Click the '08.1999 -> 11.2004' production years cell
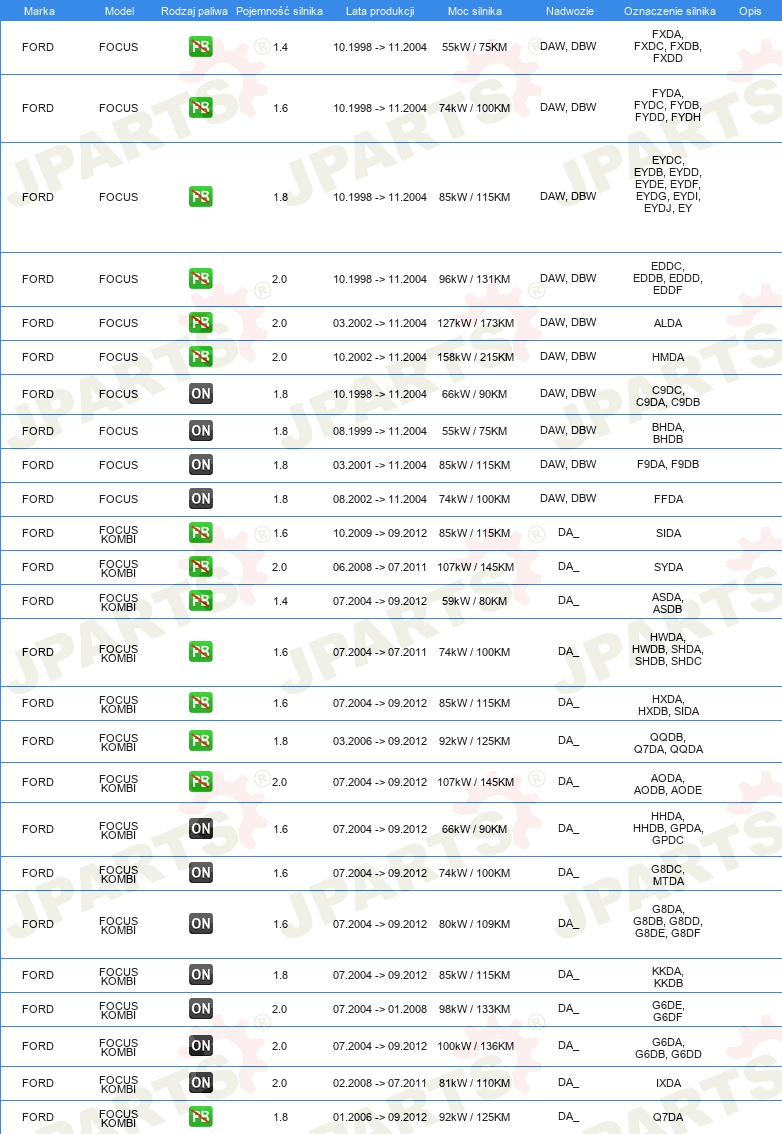This screenshot has width=782, height=1134. 380,431
